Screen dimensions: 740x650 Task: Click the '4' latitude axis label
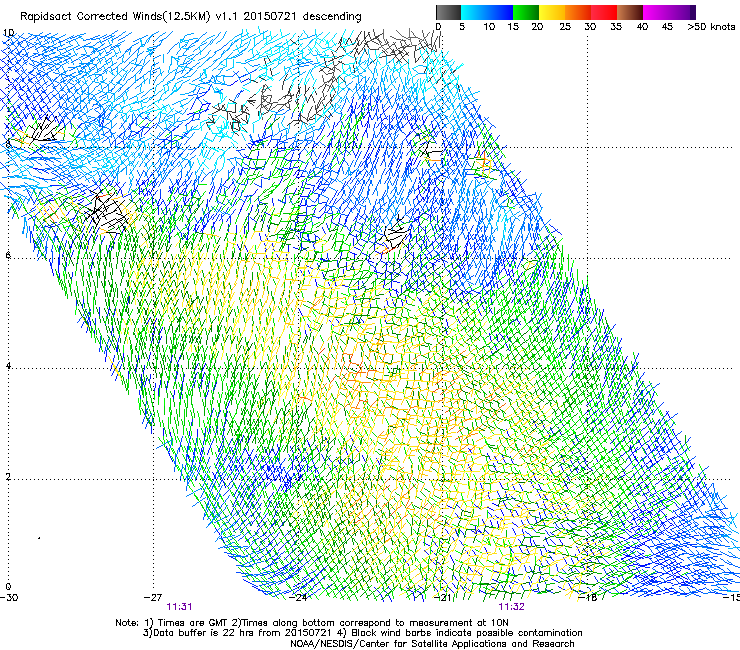click(8, 366)
